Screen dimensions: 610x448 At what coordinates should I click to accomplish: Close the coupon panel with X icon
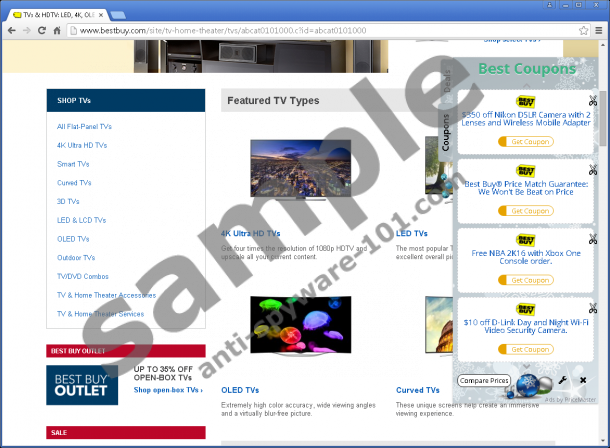[x=581, y=381]
